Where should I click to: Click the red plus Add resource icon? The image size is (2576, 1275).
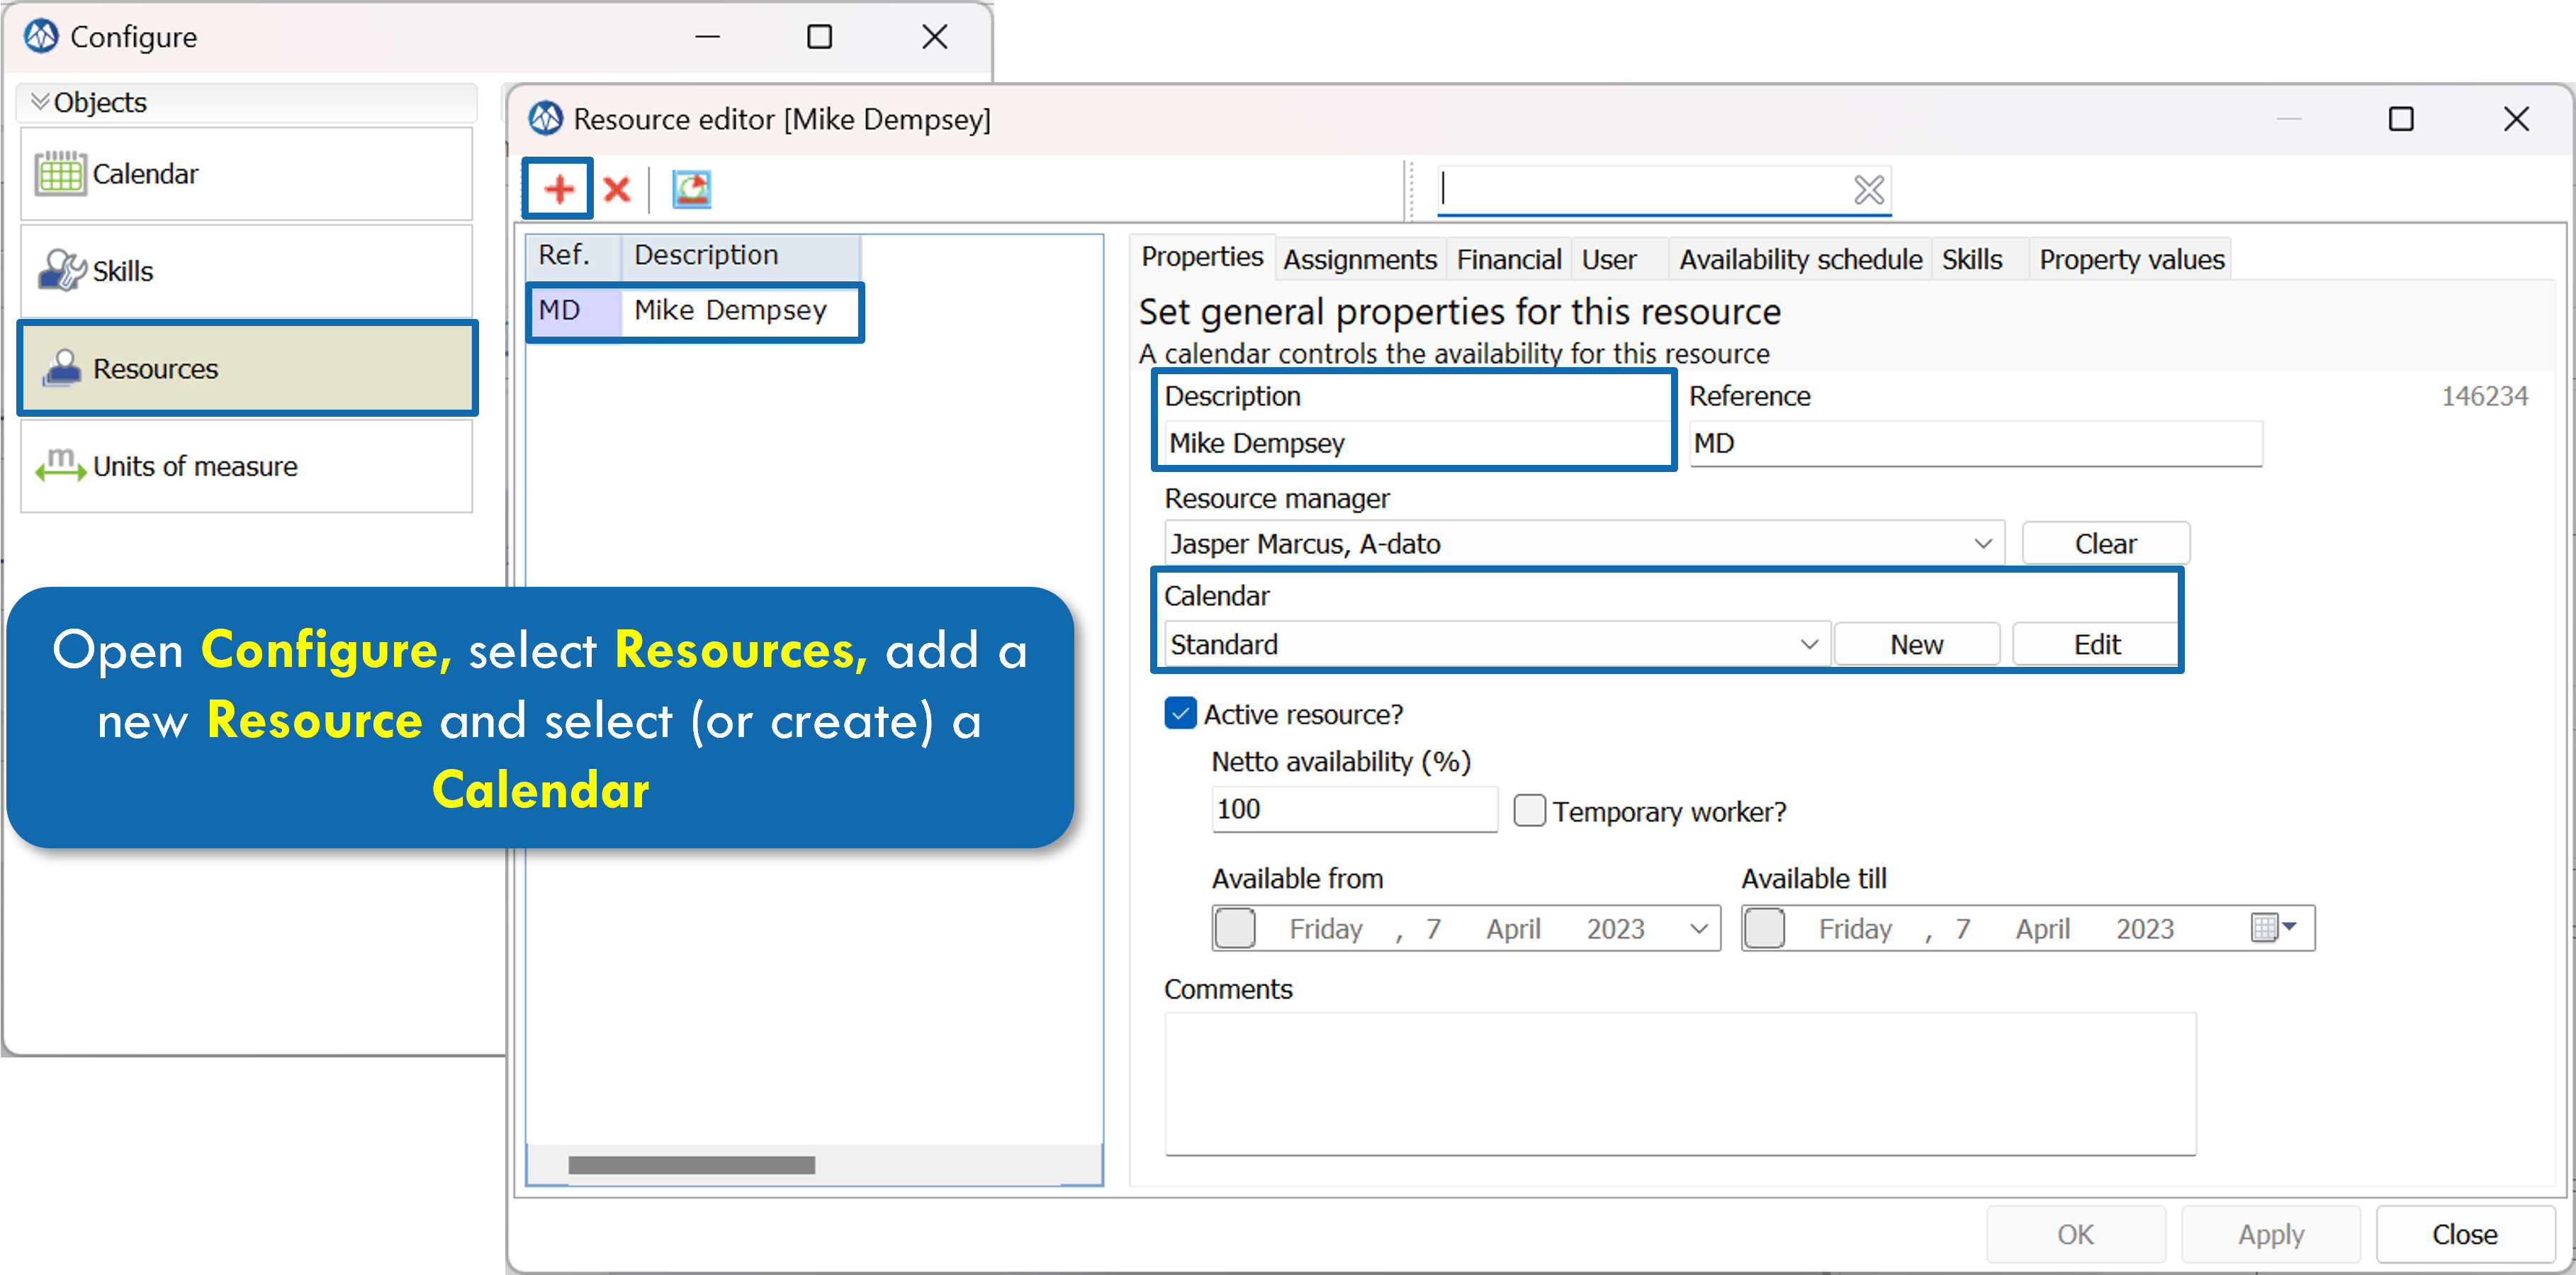559,189
